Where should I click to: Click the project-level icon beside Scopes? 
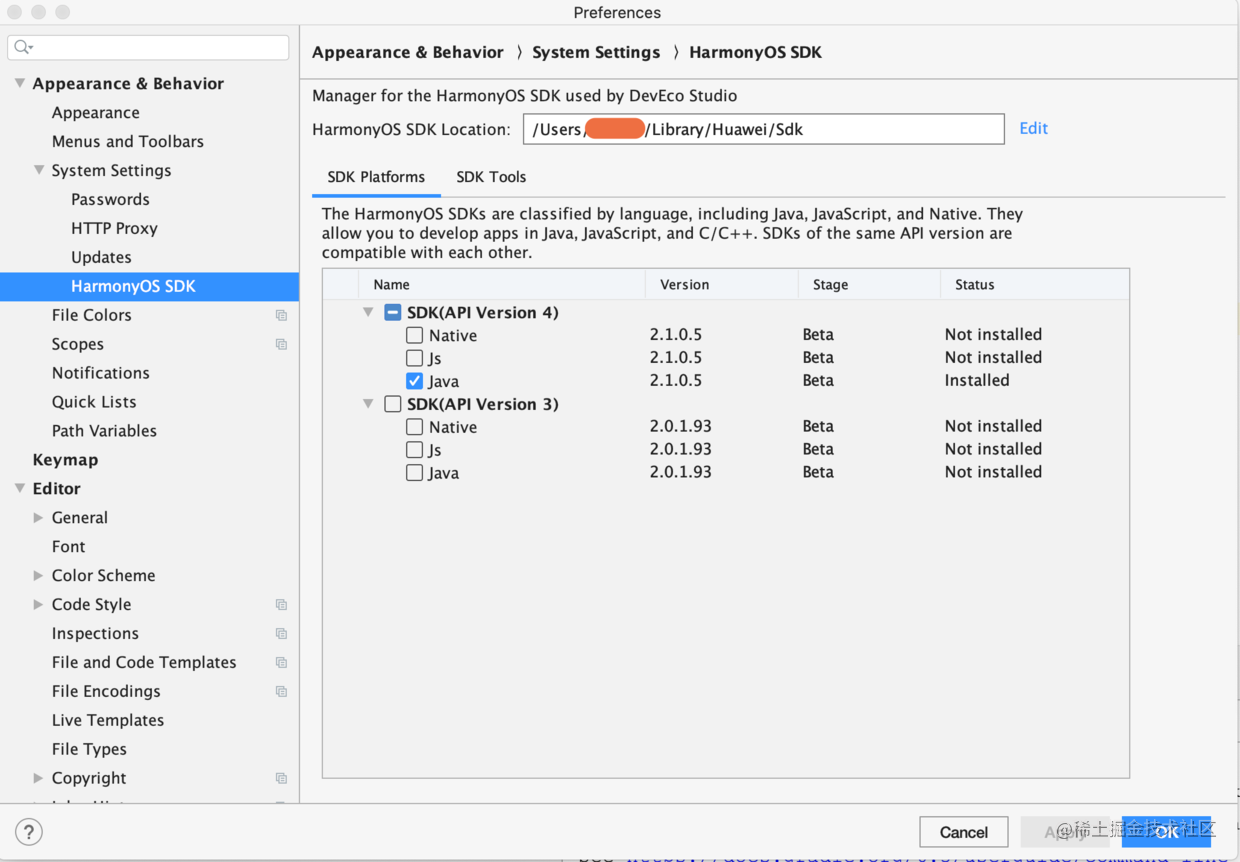click(281, 344)
